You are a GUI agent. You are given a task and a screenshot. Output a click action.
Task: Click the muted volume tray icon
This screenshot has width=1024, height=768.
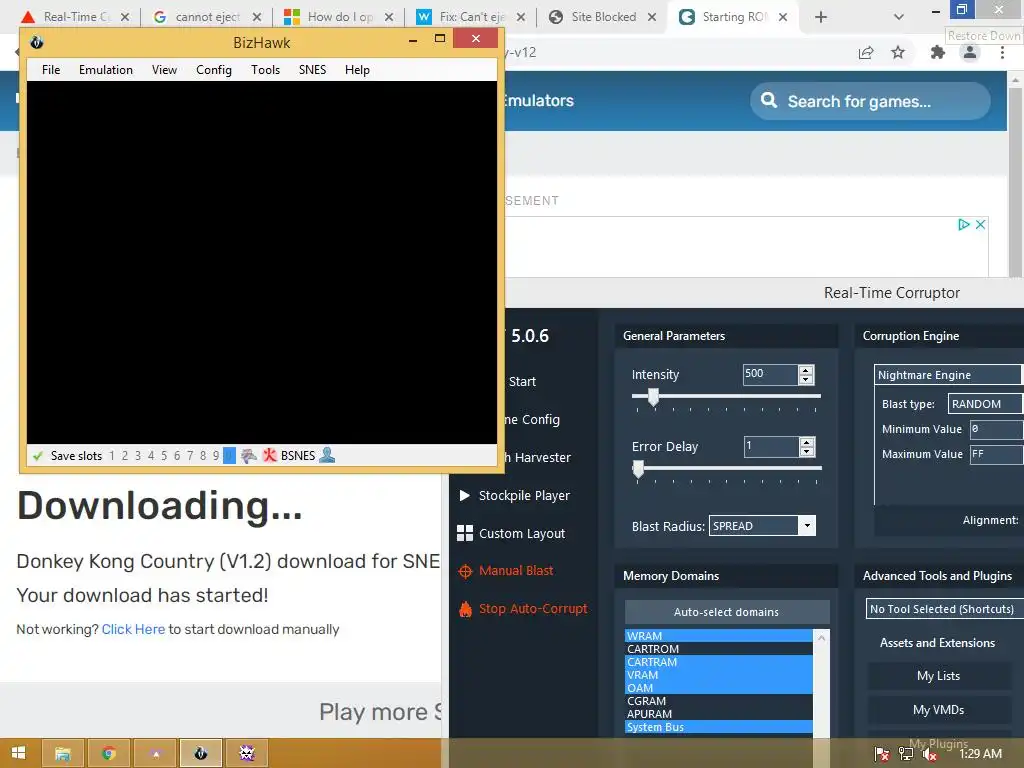[929, 754]
